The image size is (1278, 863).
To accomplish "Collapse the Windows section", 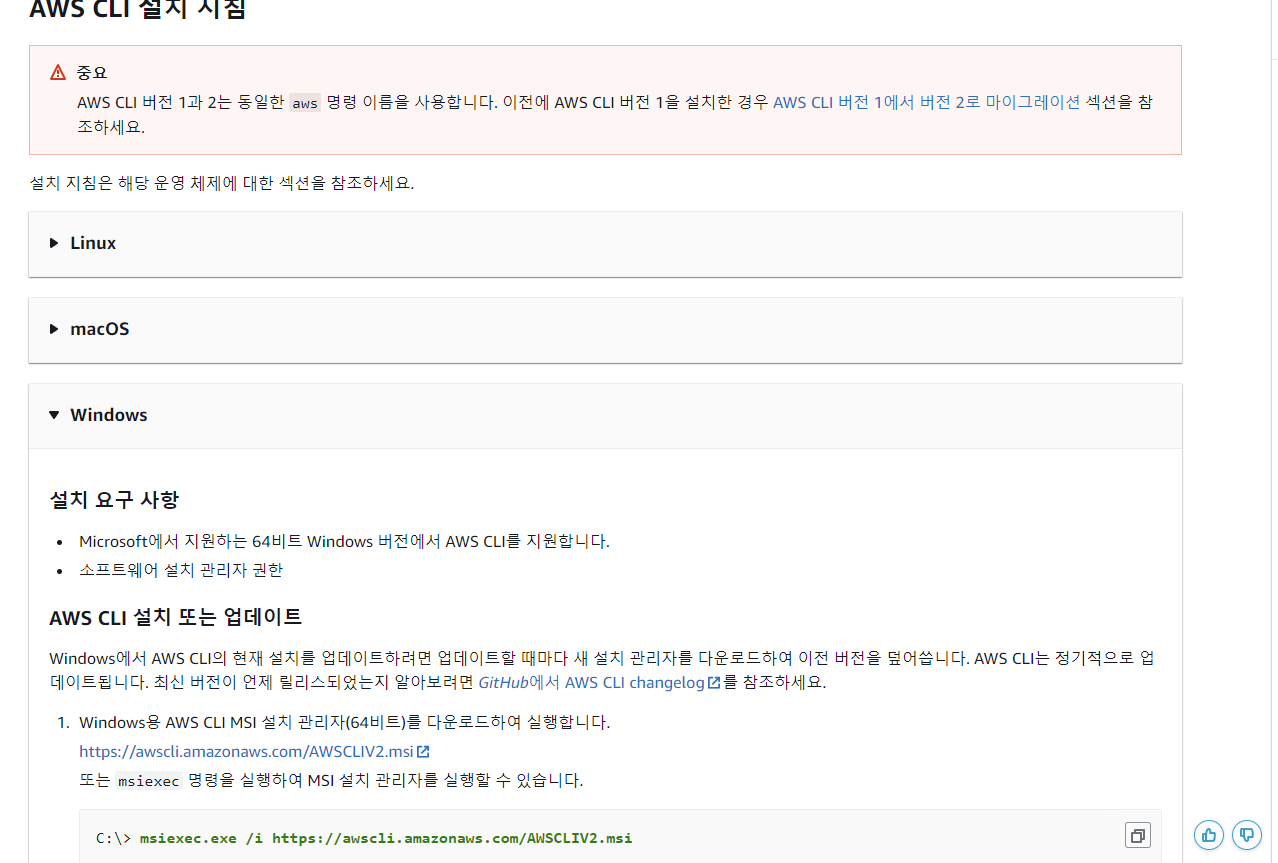I will 605,416.
